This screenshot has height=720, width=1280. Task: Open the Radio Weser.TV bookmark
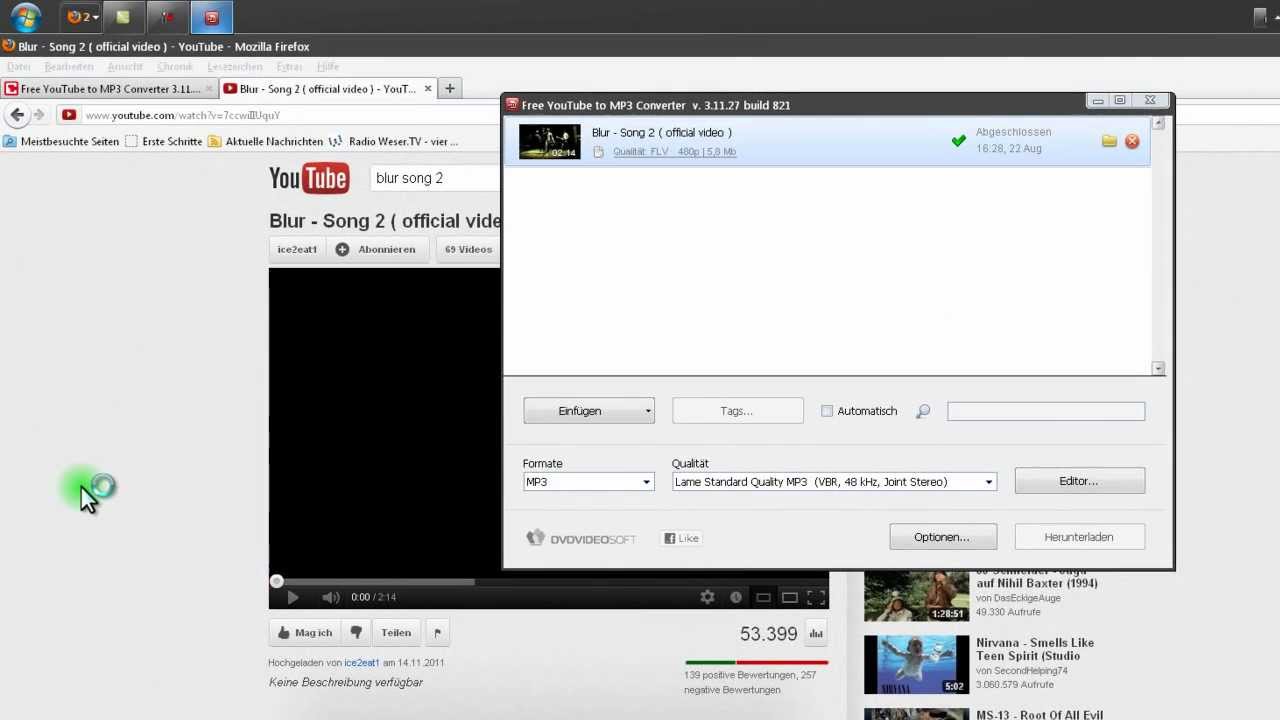(394, 142)
